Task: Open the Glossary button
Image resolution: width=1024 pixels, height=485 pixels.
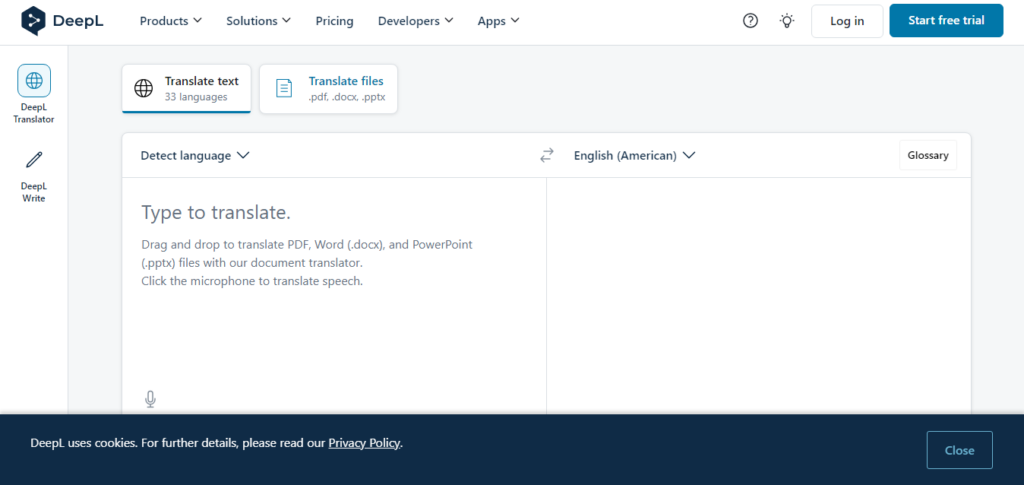Action: [928, 155]
